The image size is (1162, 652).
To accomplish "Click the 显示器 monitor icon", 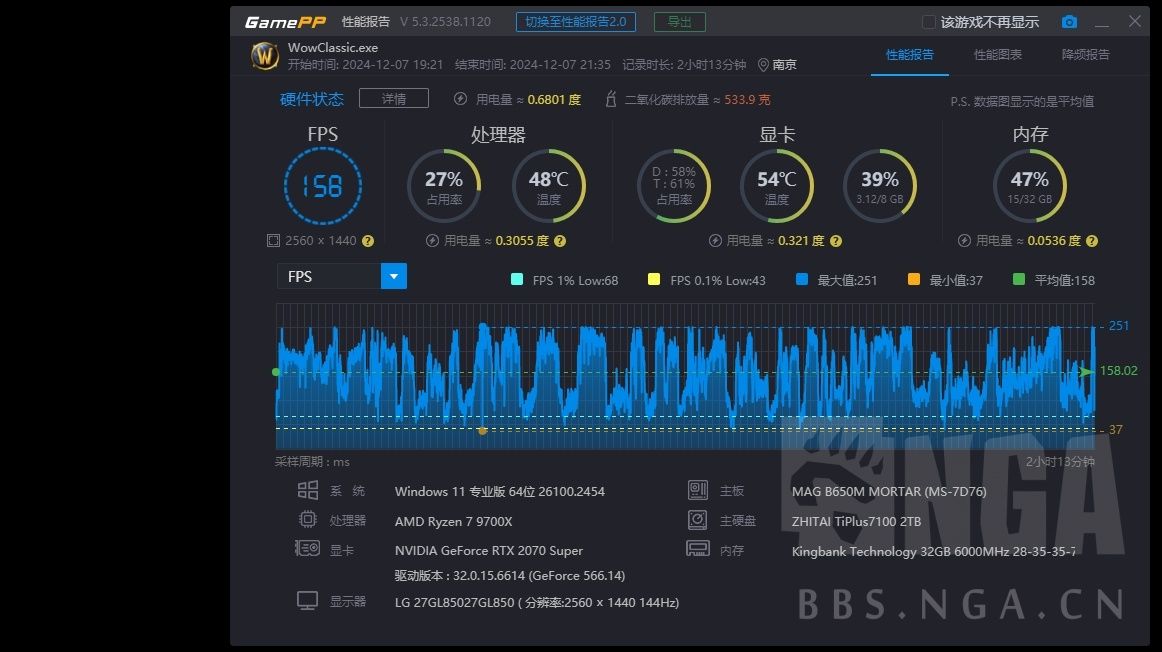I will (308, 599).
